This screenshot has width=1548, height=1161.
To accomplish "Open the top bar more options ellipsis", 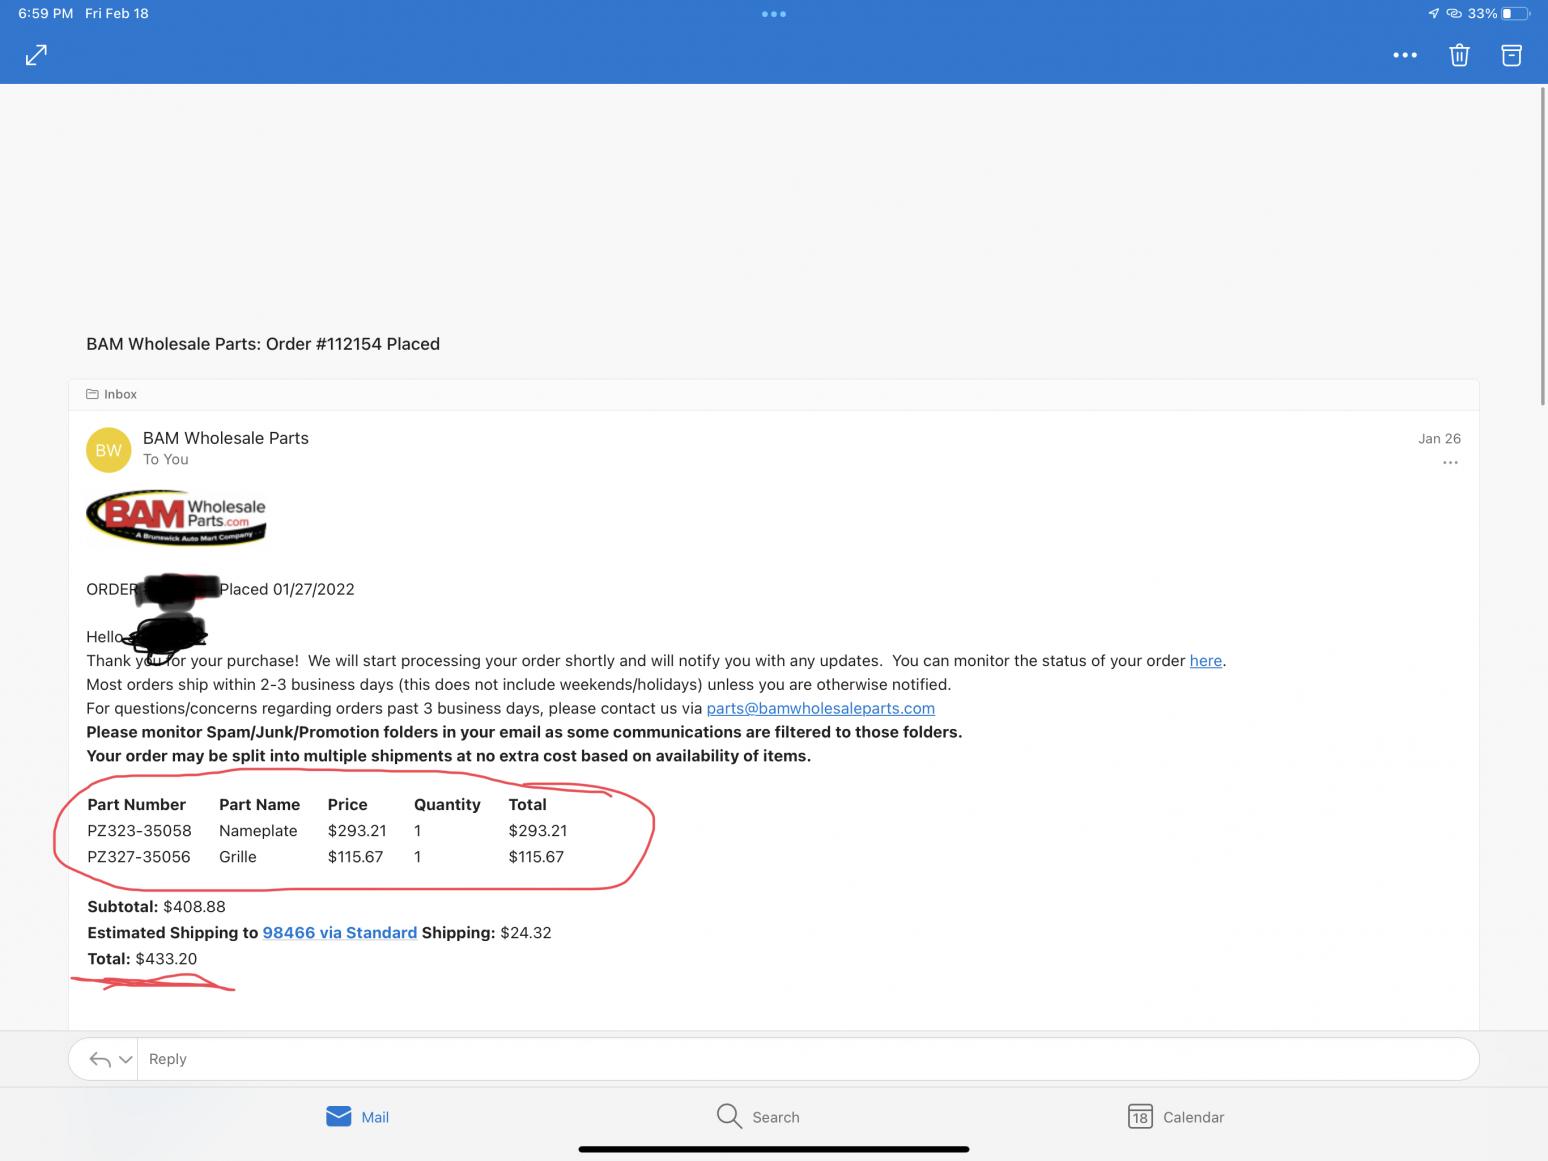I will coord(1405,55).
